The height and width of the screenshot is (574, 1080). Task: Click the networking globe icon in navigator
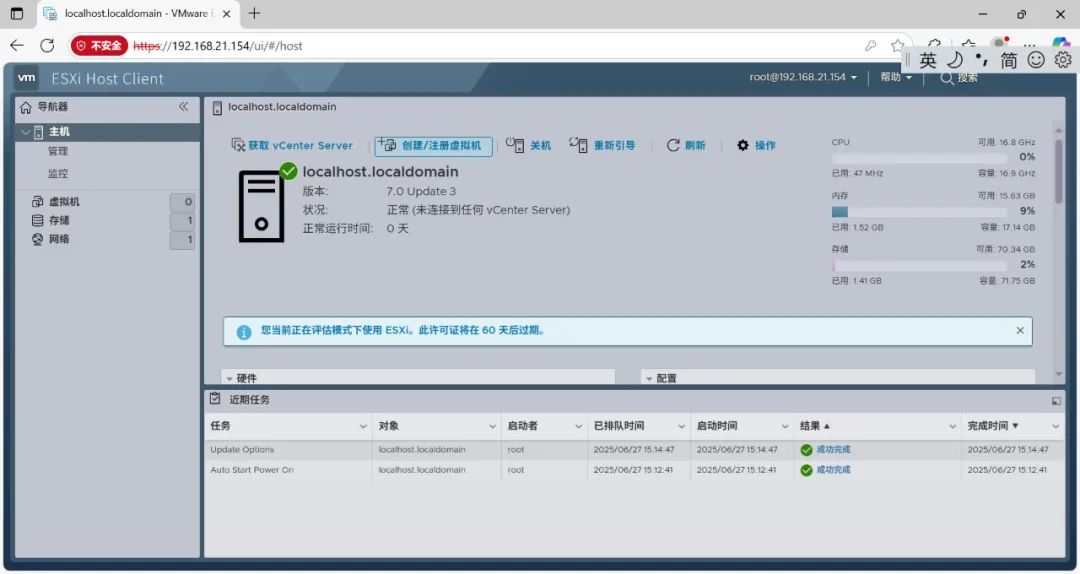37,239
